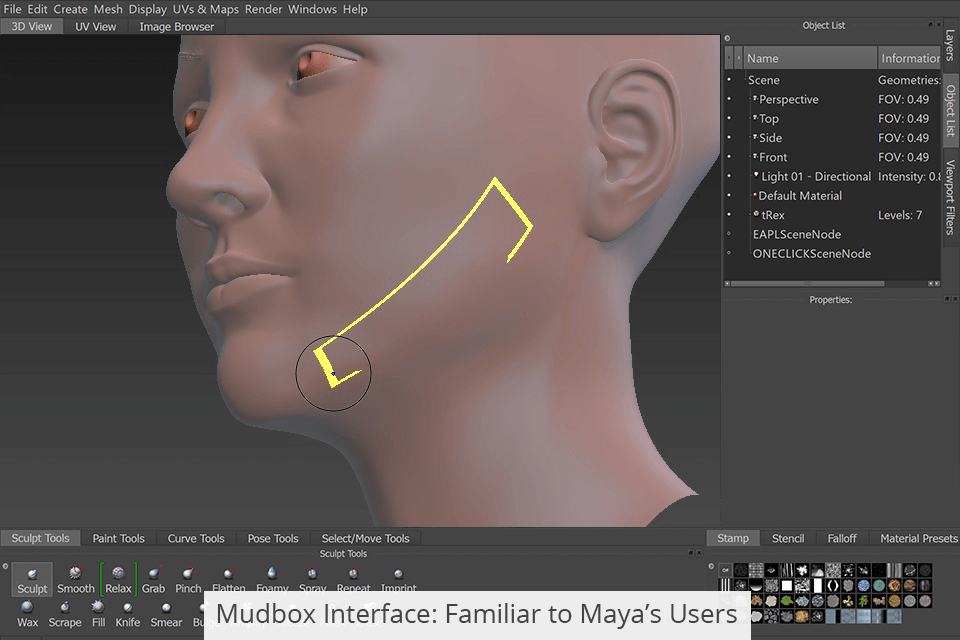Open the Material Presets panel
This screenshot has width=960, height=640.
[x=916, y=538]
